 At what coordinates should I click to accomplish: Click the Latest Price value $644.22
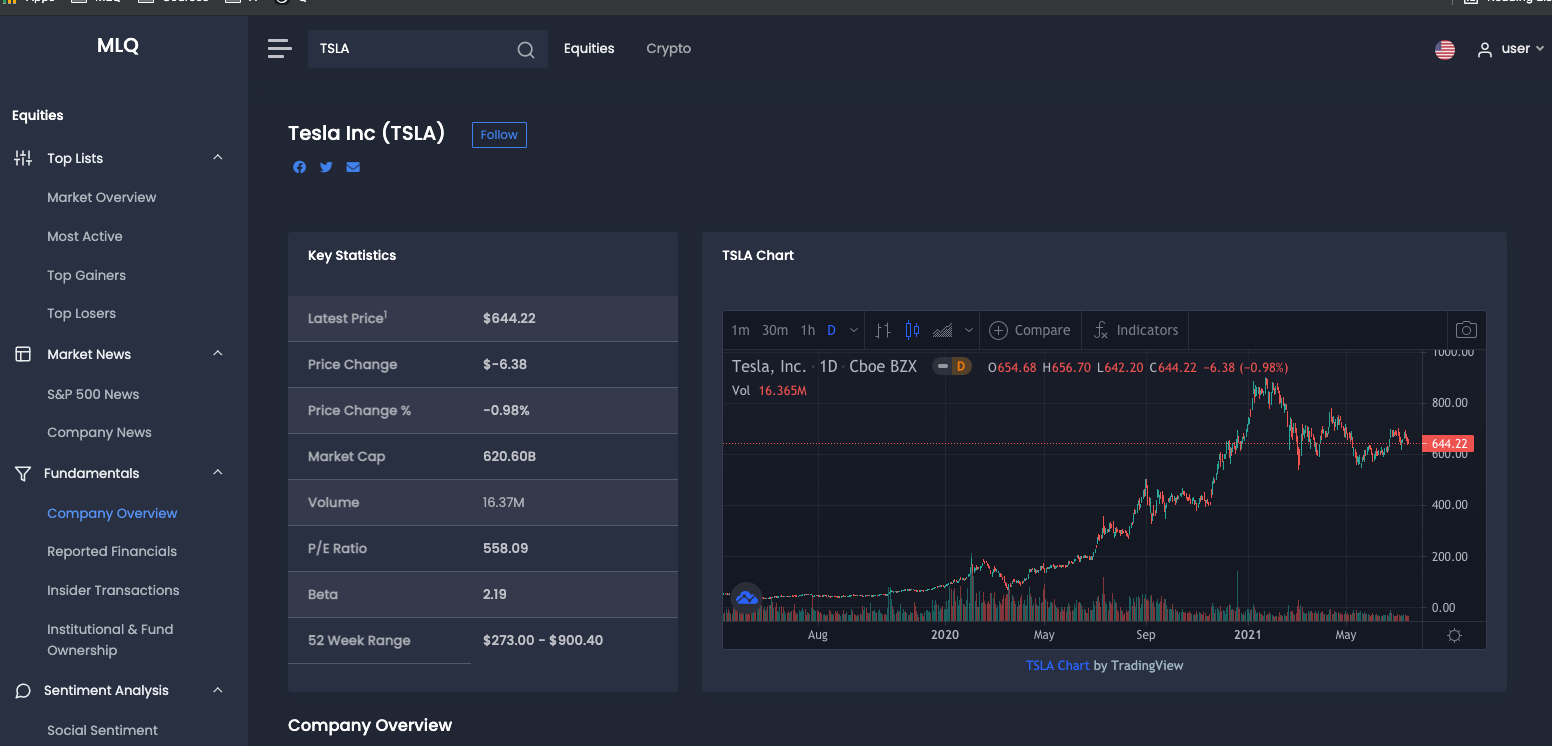509,318
